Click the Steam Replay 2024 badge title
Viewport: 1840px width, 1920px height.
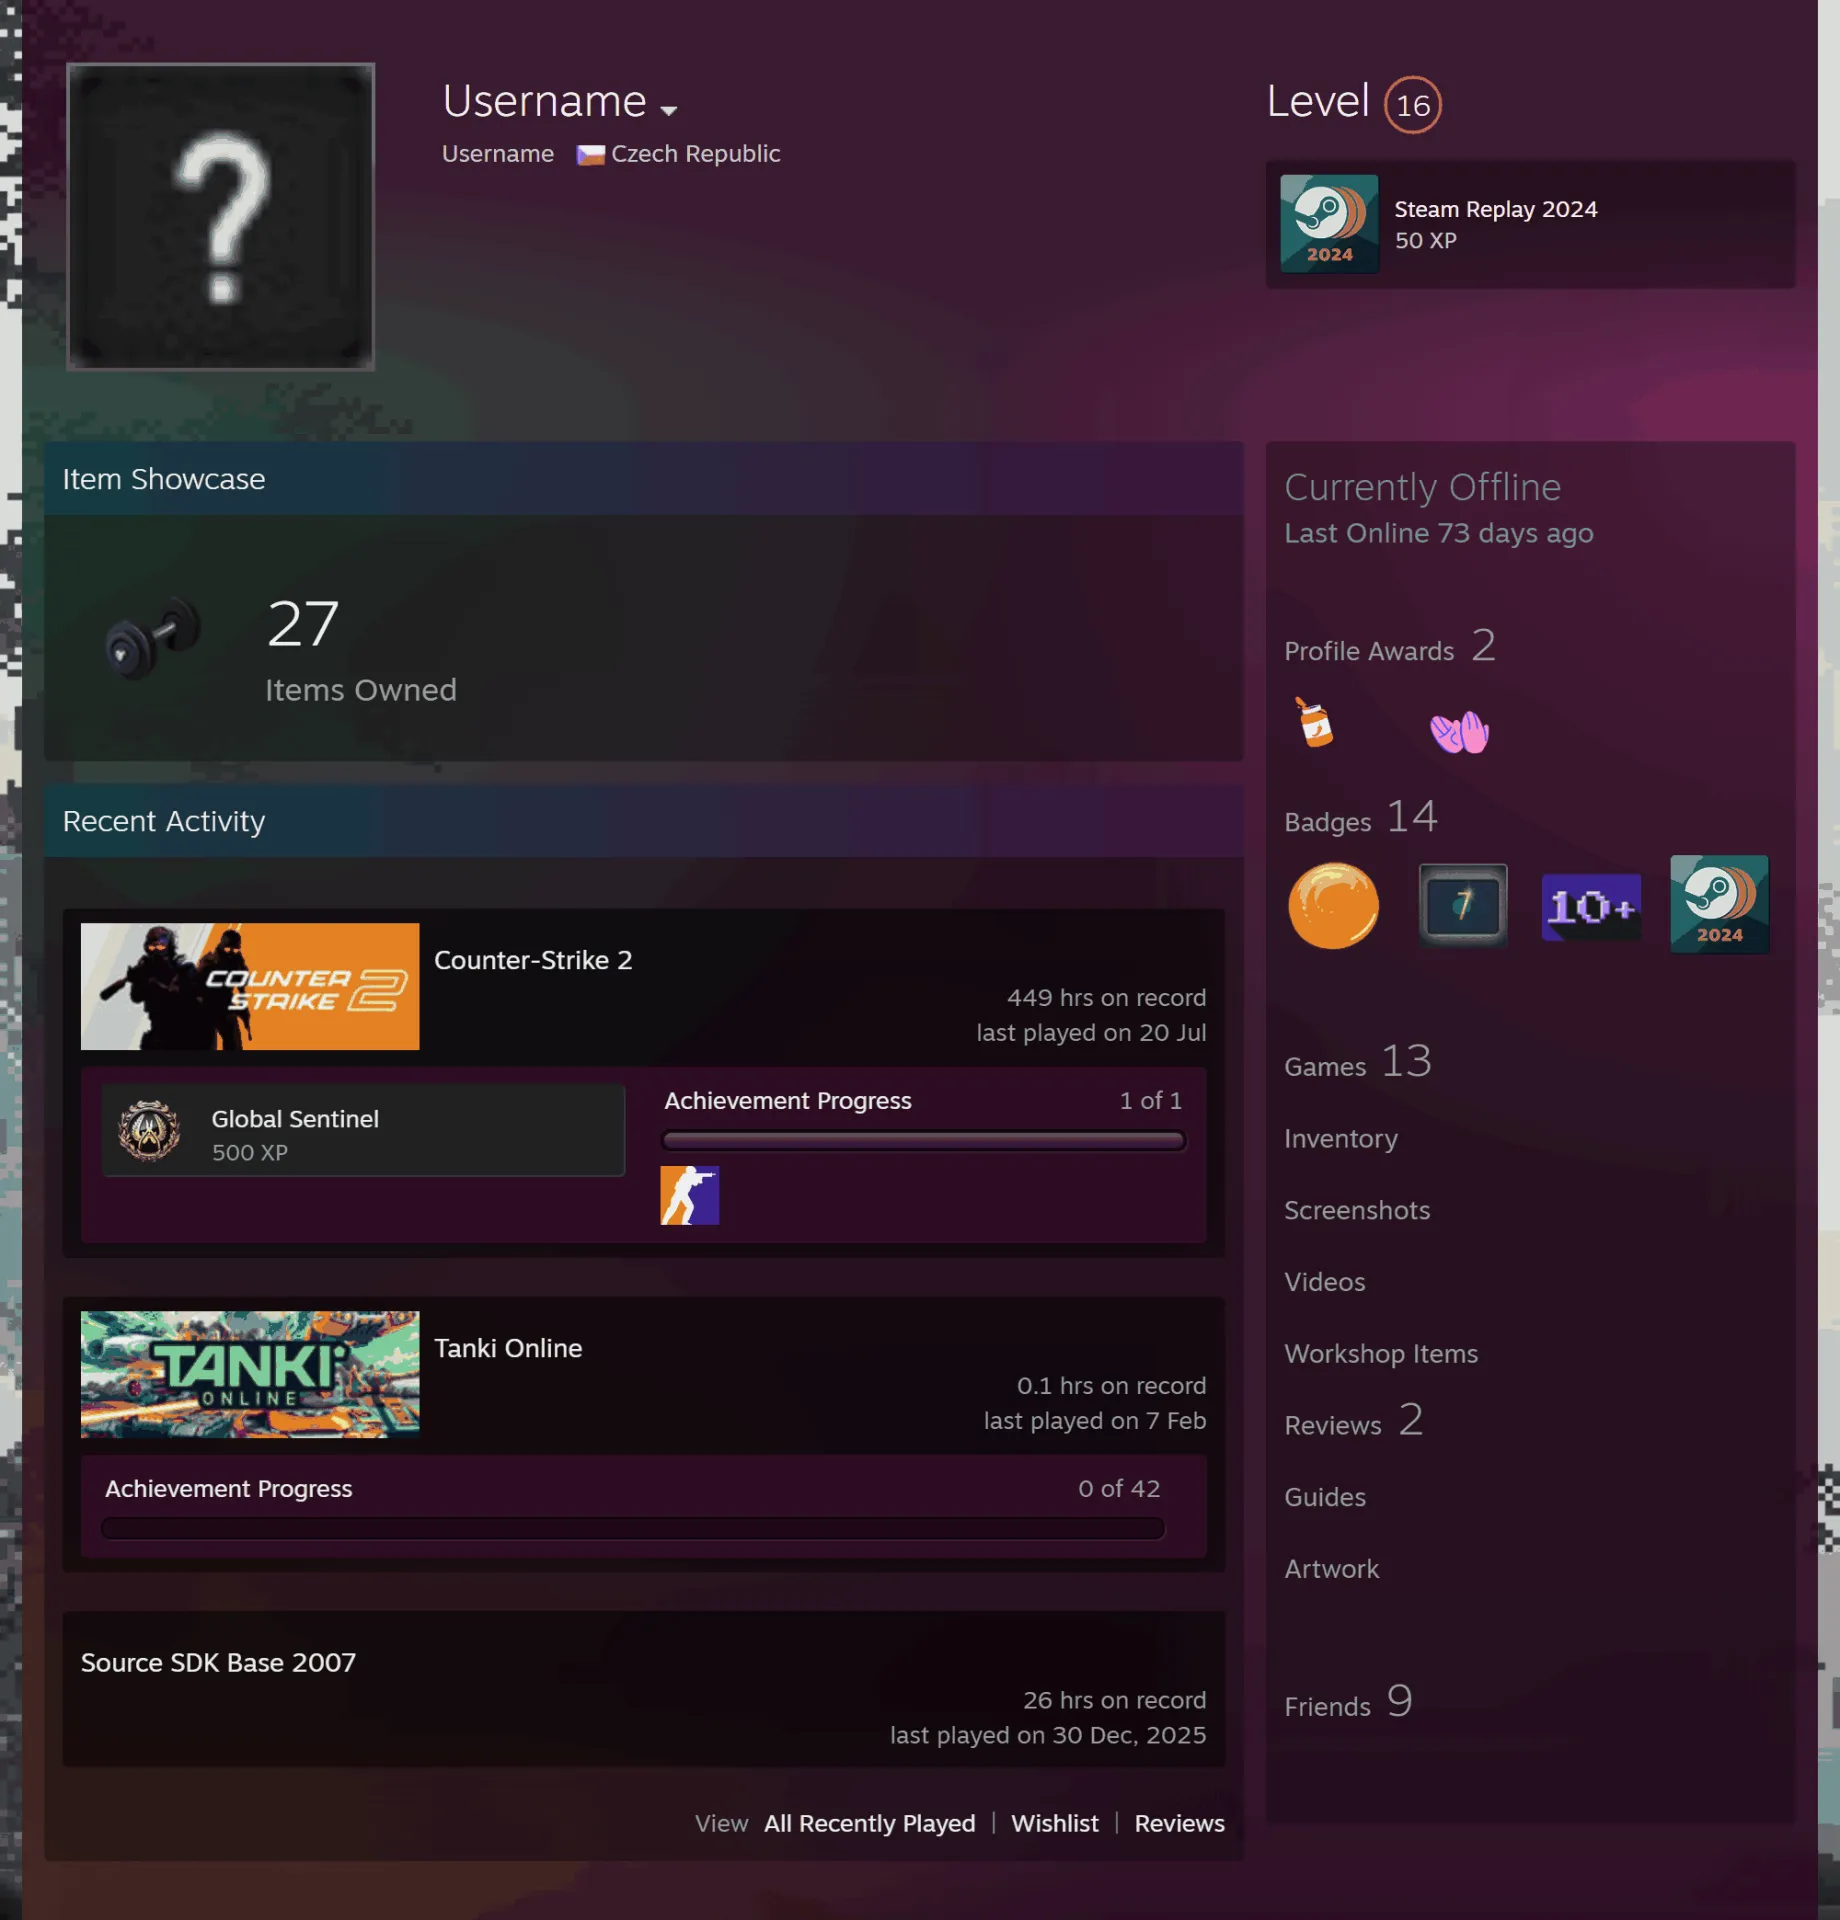(1496, 209)
